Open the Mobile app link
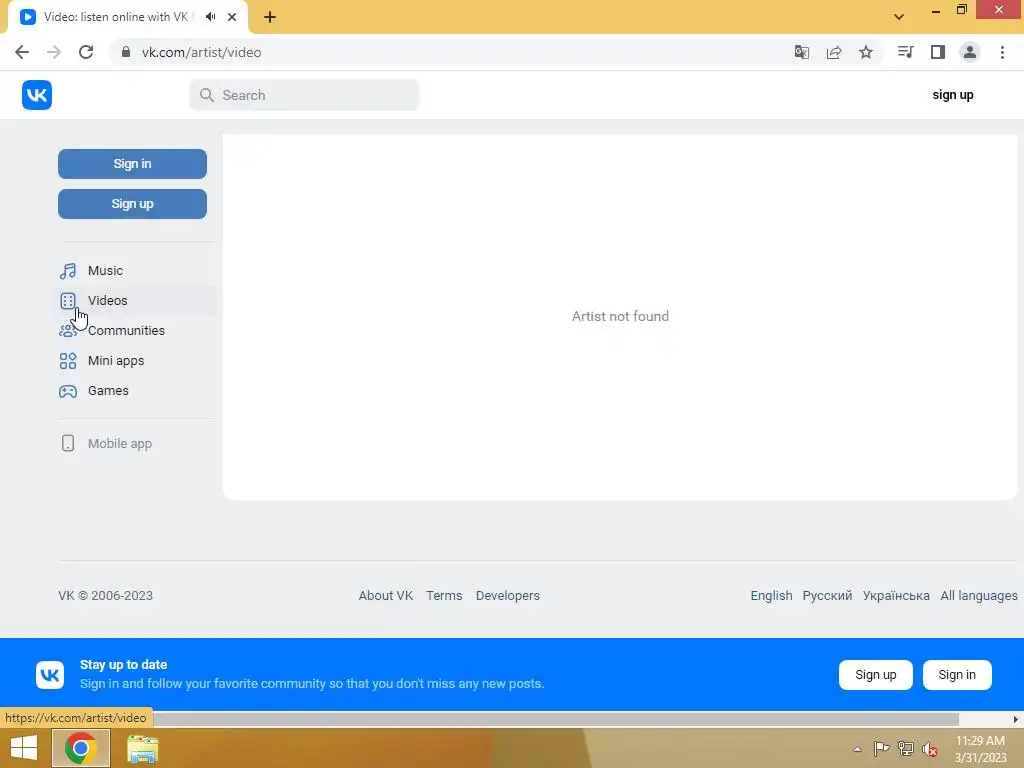 point(120,443)
